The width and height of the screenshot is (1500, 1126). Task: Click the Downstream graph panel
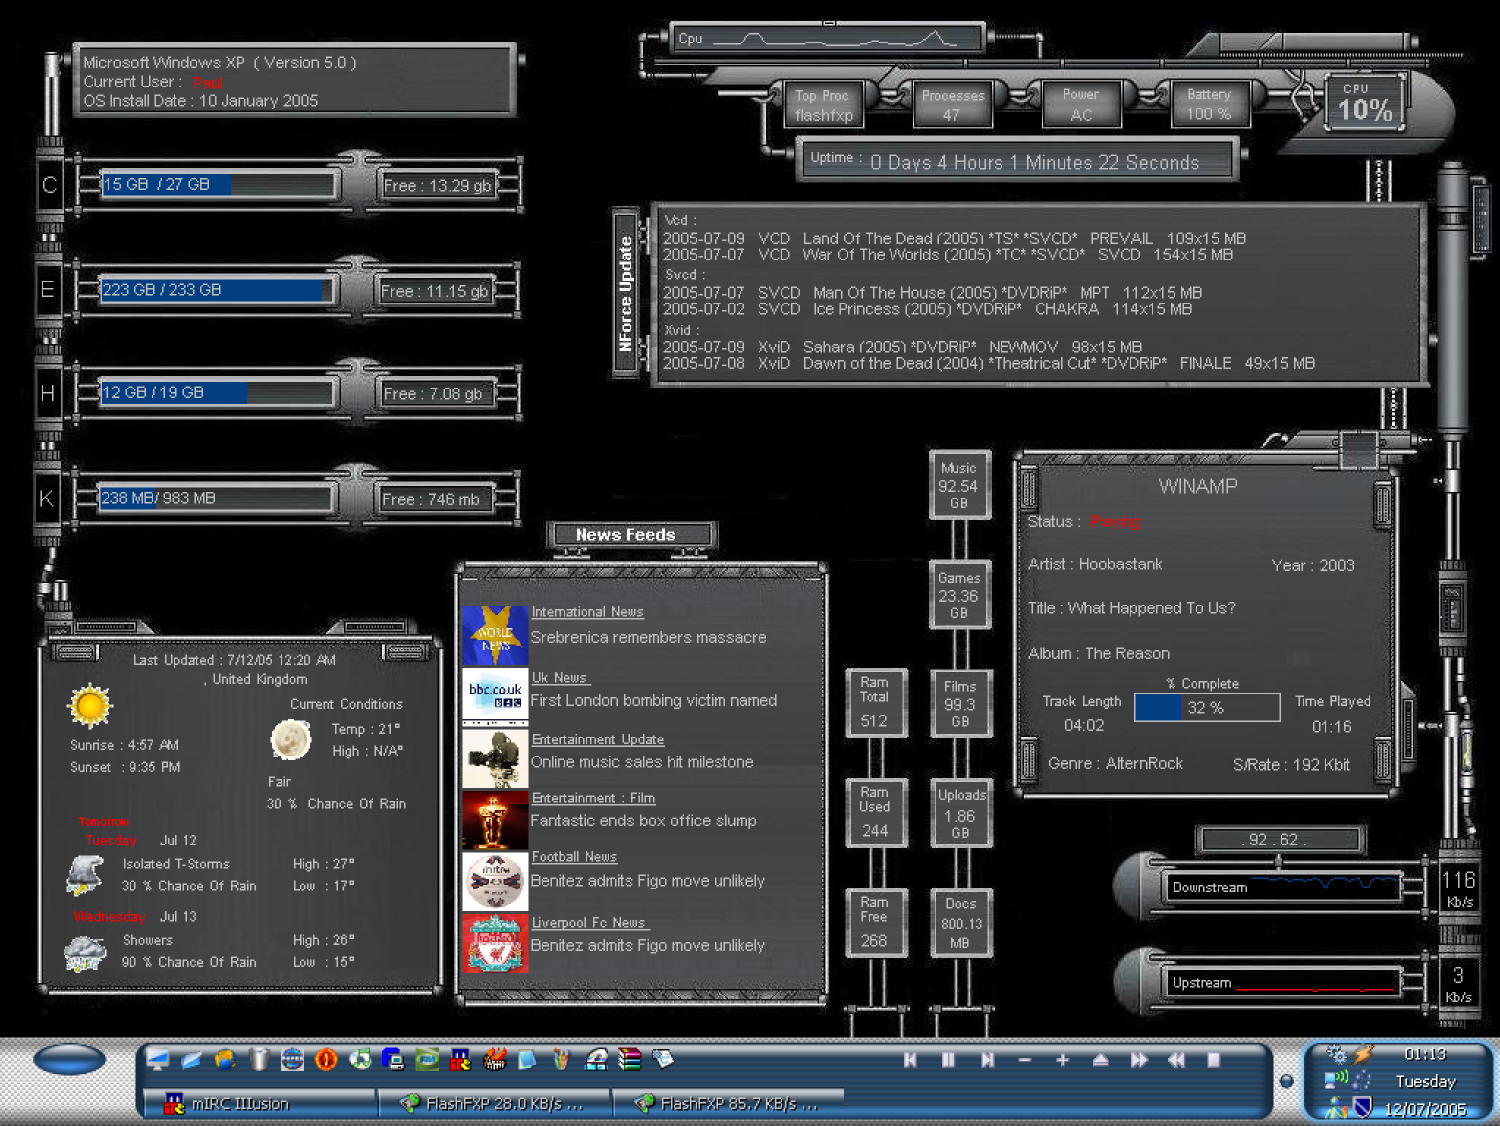click(x=1283, y=886)
